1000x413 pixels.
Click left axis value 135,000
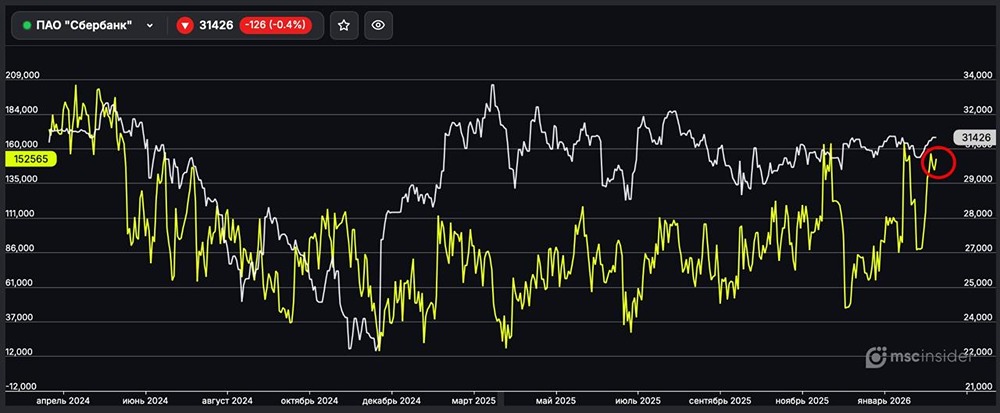click(x=22, y=179)
